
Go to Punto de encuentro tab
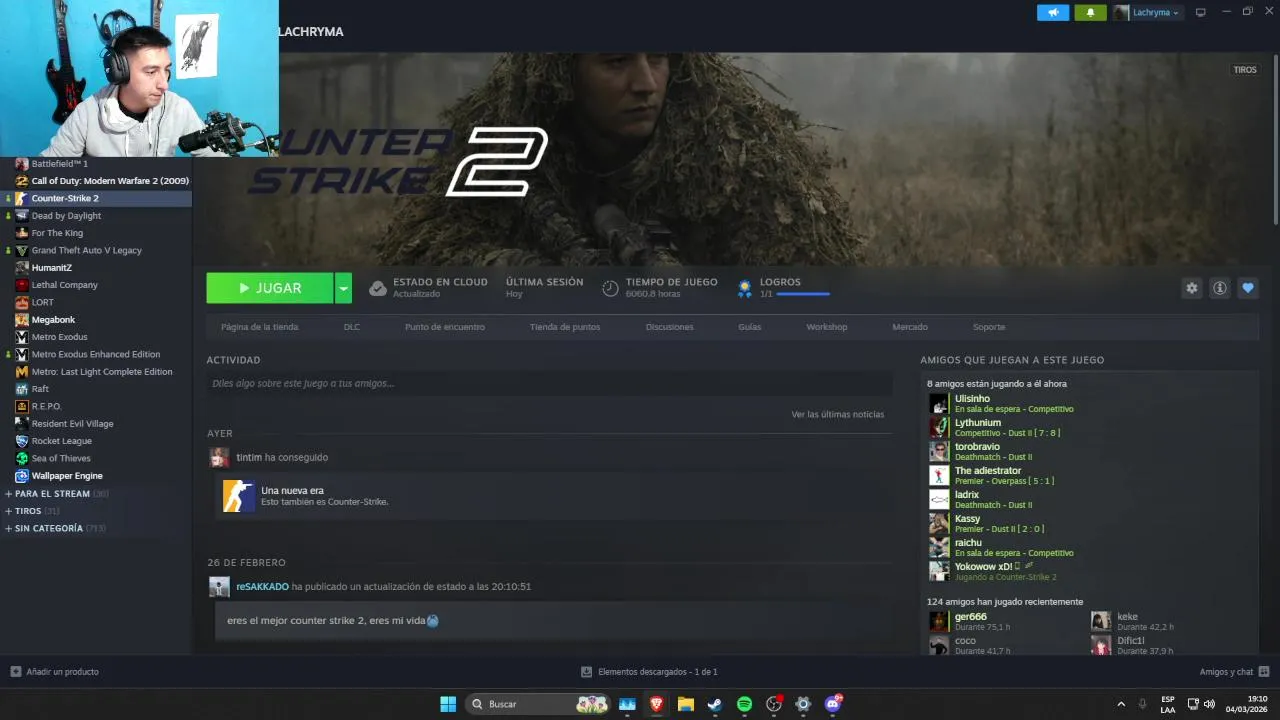click(445, 327)
